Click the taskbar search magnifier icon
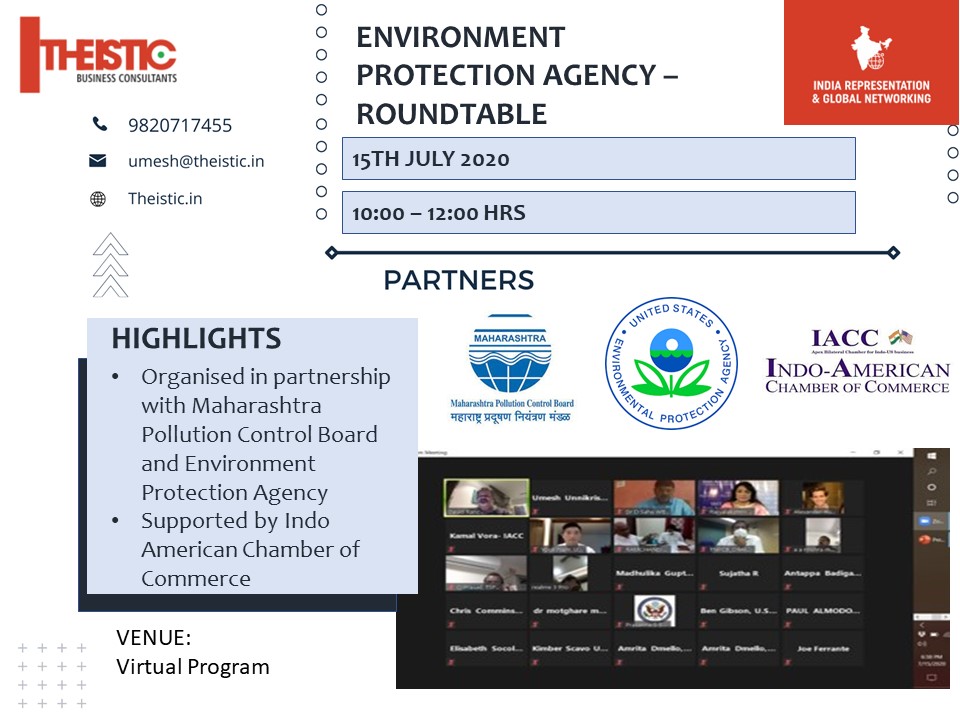The image size is (960, 720). click(932, 472)
